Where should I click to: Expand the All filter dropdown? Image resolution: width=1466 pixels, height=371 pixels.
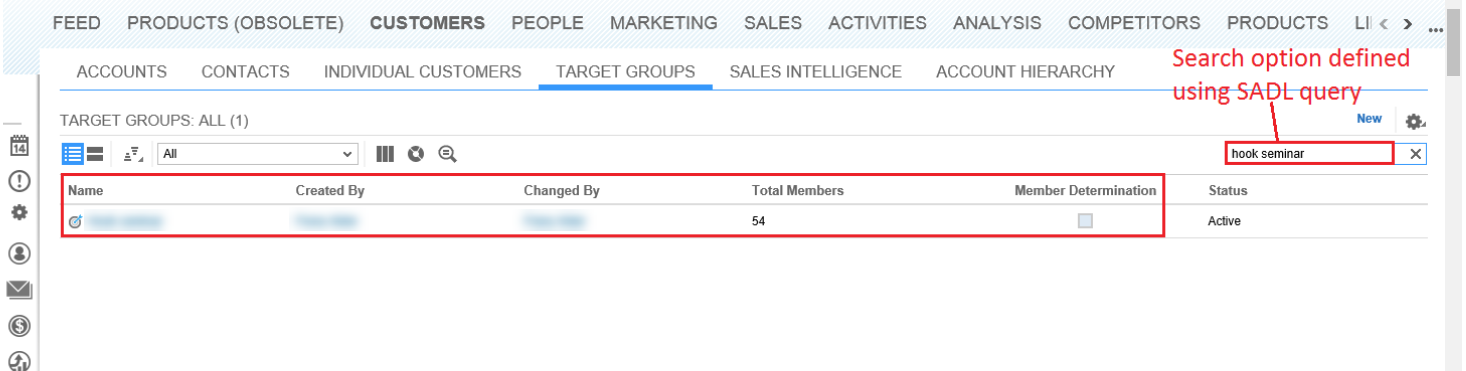click(258, 154)
